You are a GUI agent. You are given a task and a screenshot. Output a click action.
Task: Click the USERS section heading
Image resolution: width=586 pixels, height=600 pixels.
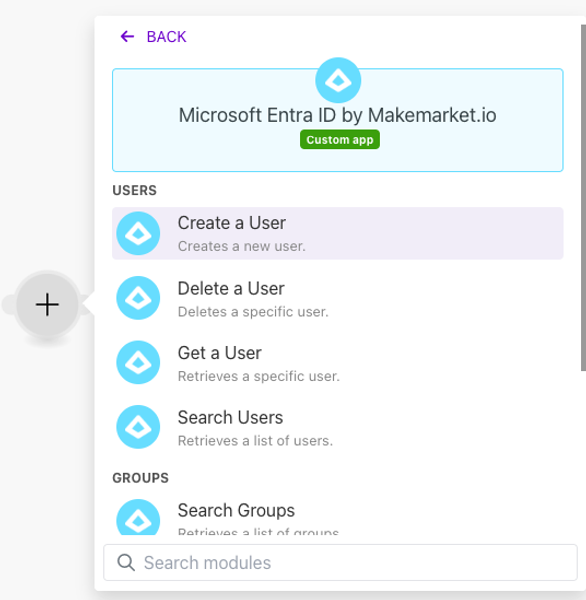click(x=134, y=190)
